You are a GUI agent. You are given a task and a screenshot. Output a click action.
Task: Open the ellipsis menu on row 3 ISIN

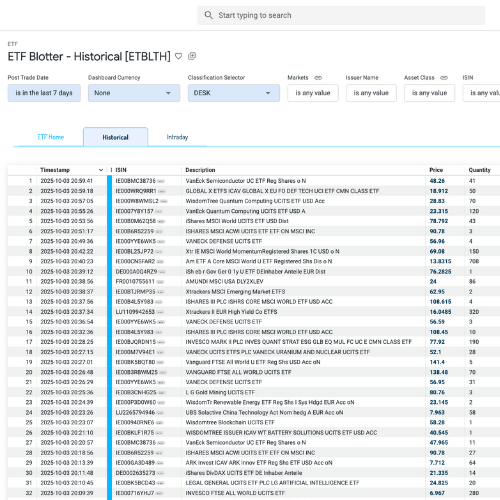pos(164,201)
